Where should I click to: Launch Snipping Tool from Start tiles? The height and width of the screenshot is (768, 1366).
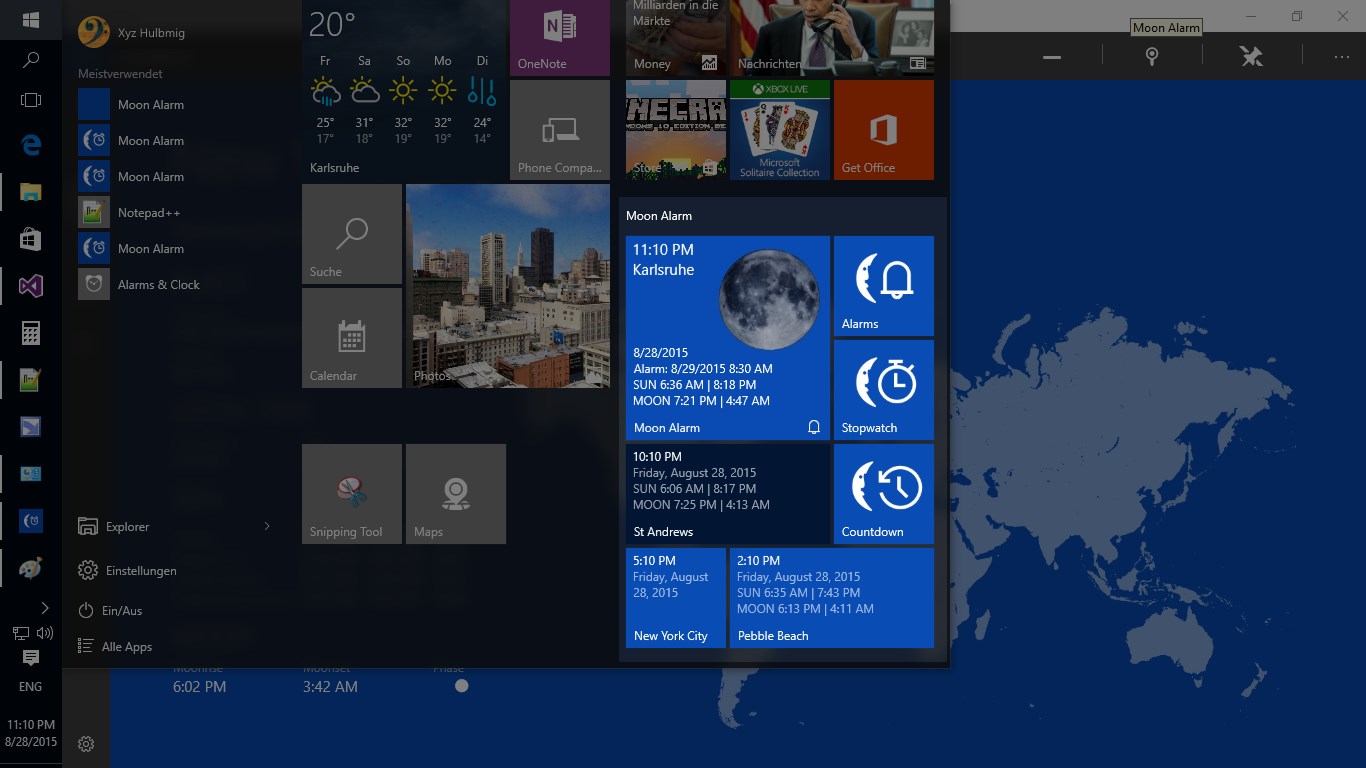pos(351,494)
